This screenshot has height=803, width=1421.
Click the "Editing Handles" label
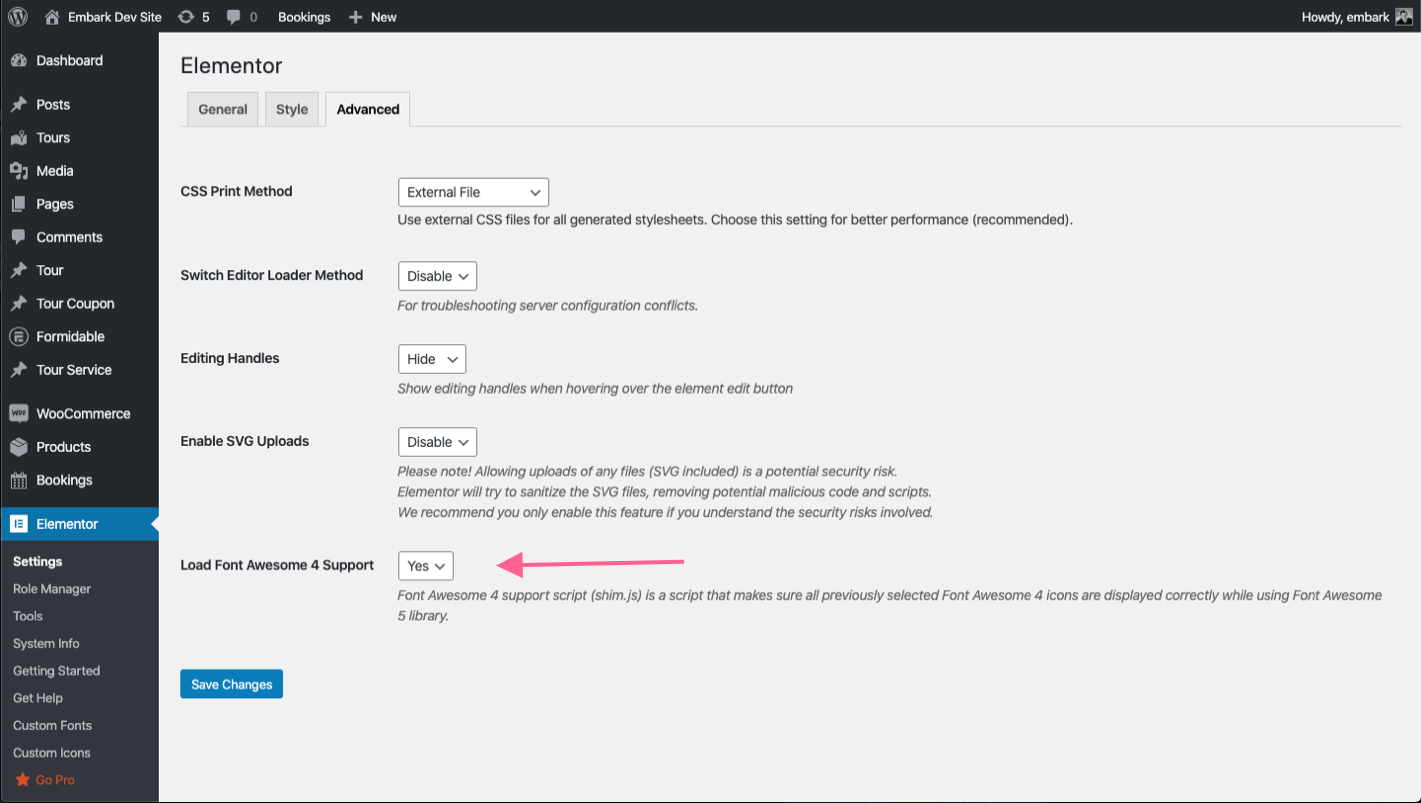tap(230, 358)
